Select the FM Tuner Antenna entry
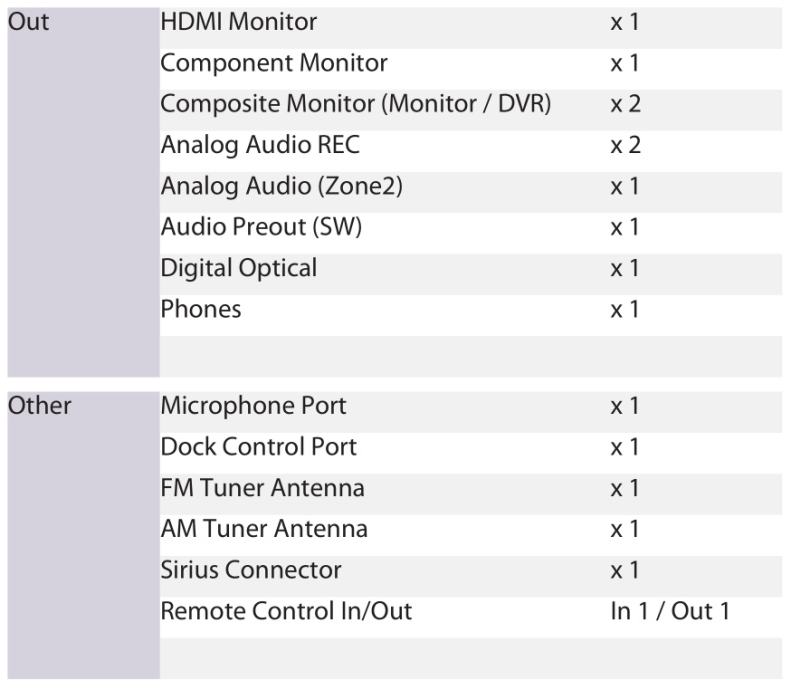The width and height of the screenshot is (791, 690). click(x=262, y=489)
